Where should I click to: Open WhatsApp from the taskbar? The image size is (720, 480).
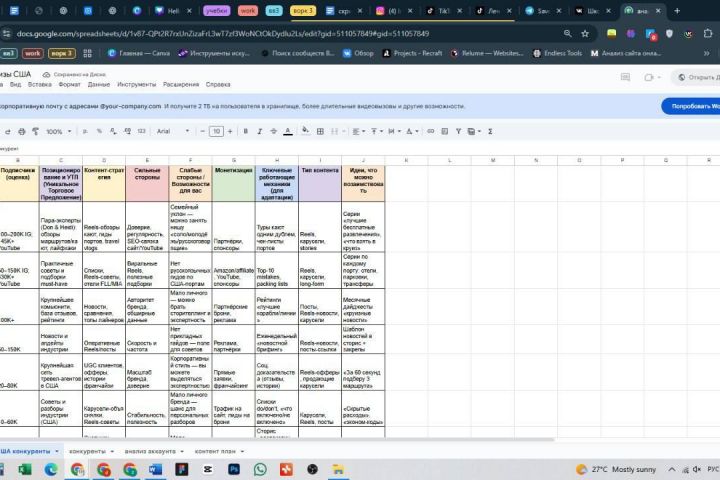point(260,469)
